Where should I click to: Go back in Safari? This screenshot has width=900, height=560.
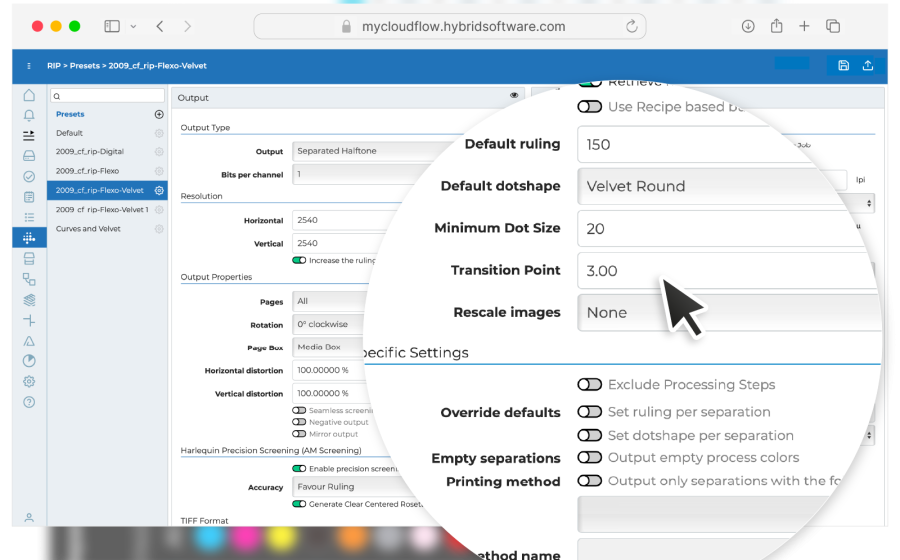pyautogui.click(x=160, y=26)
